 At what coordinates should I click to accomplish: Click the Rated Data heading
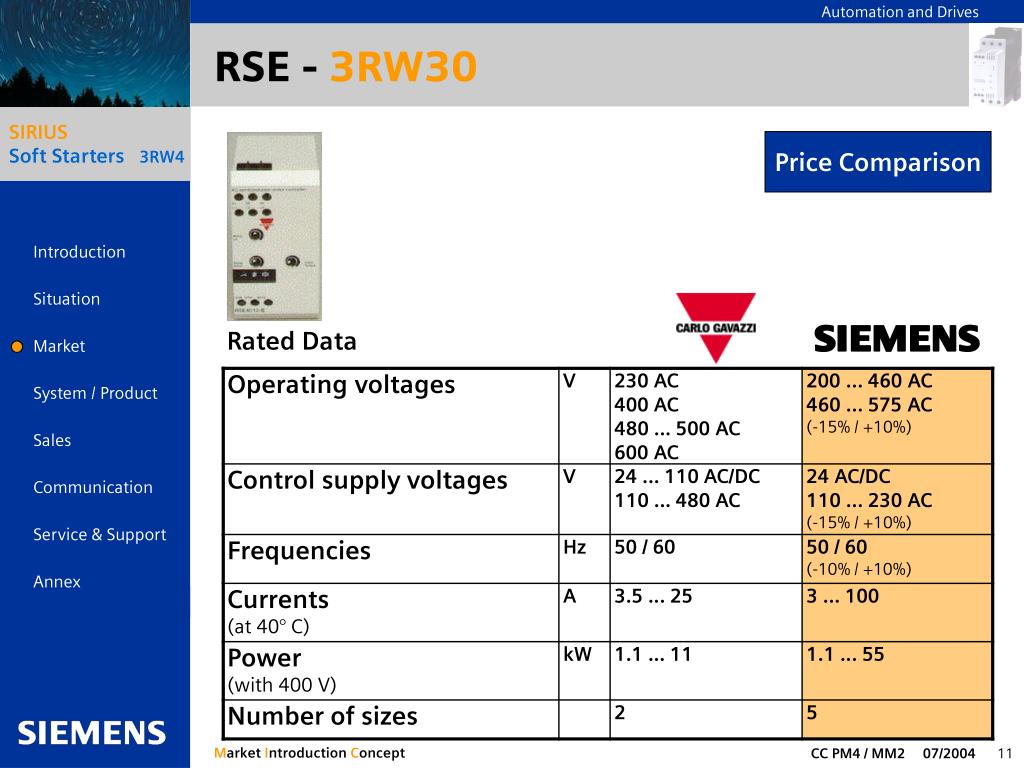292,341
